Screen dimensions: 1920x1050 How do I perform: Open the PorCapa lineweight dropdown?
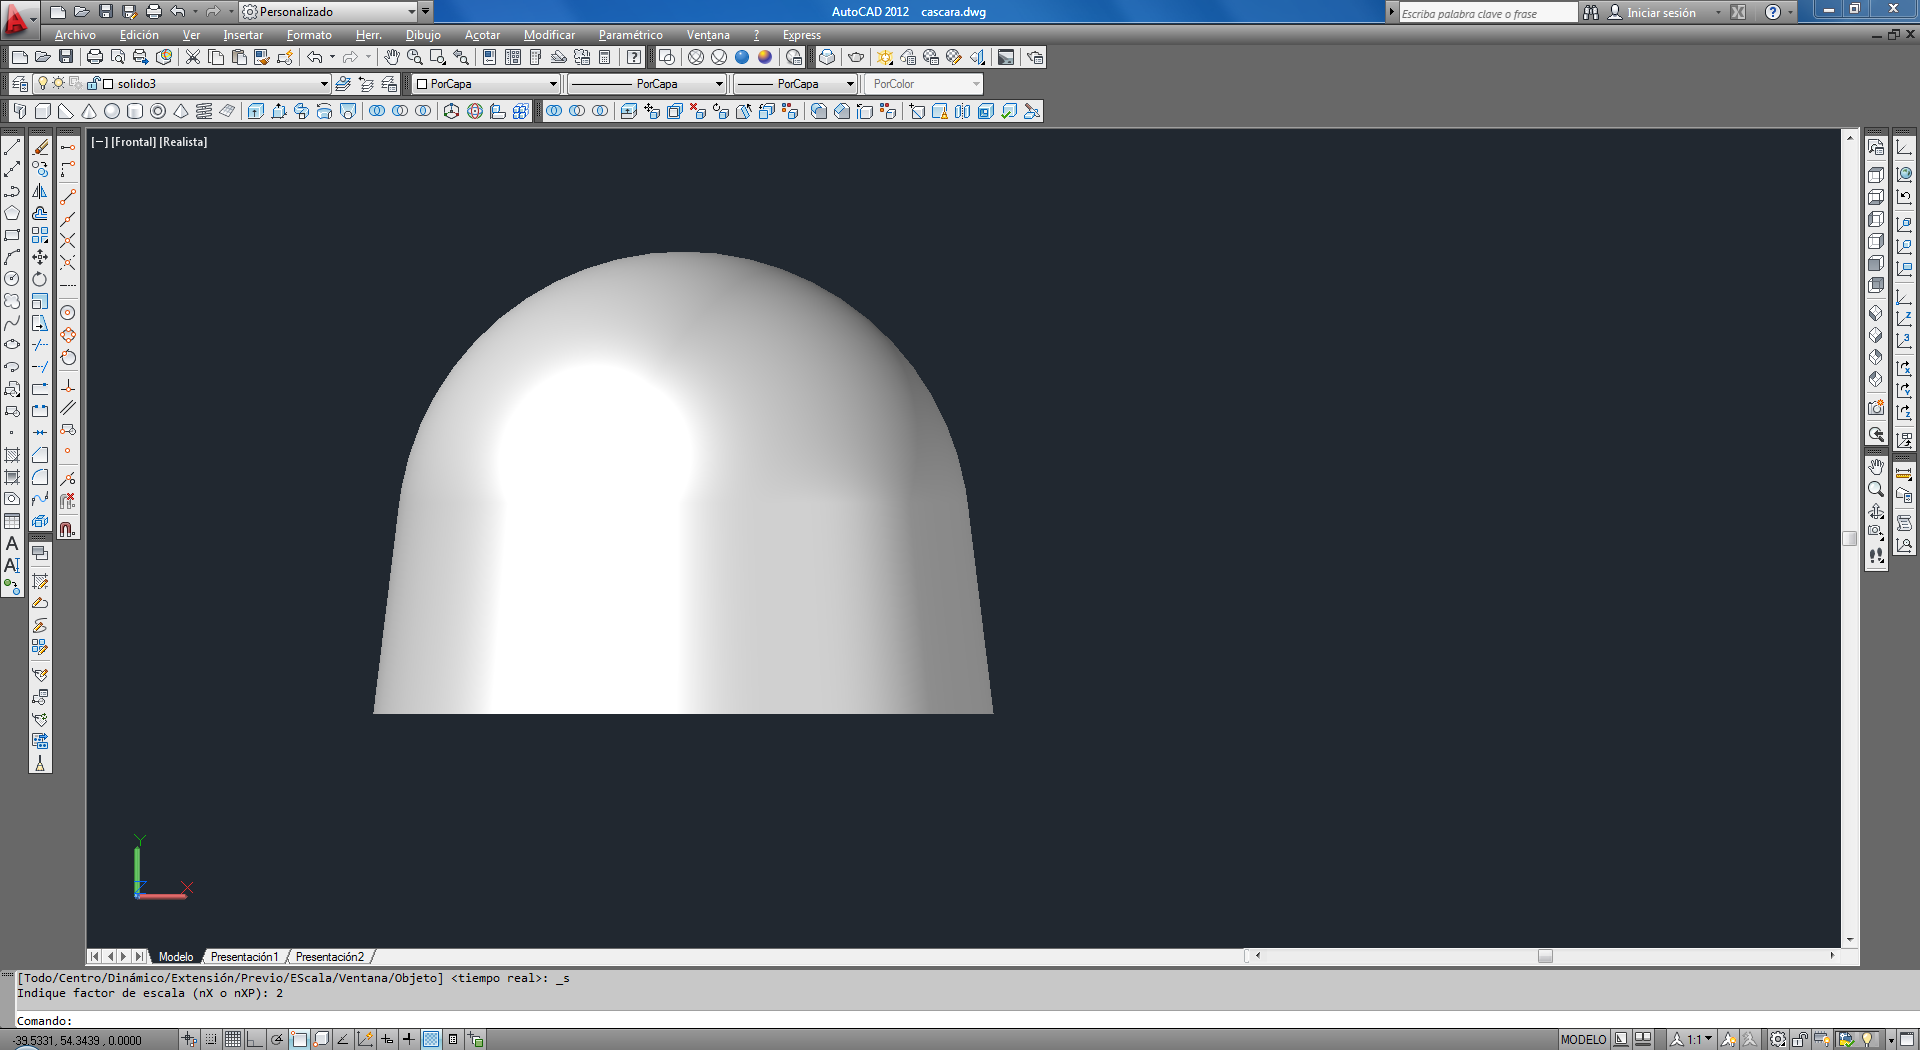(x=796, y=84)
